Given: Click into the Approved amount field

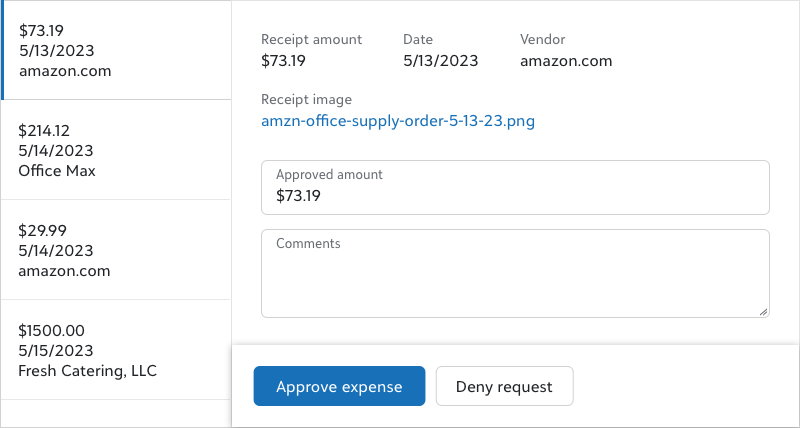Looking at the screenshot, I should tap(515, 196).
